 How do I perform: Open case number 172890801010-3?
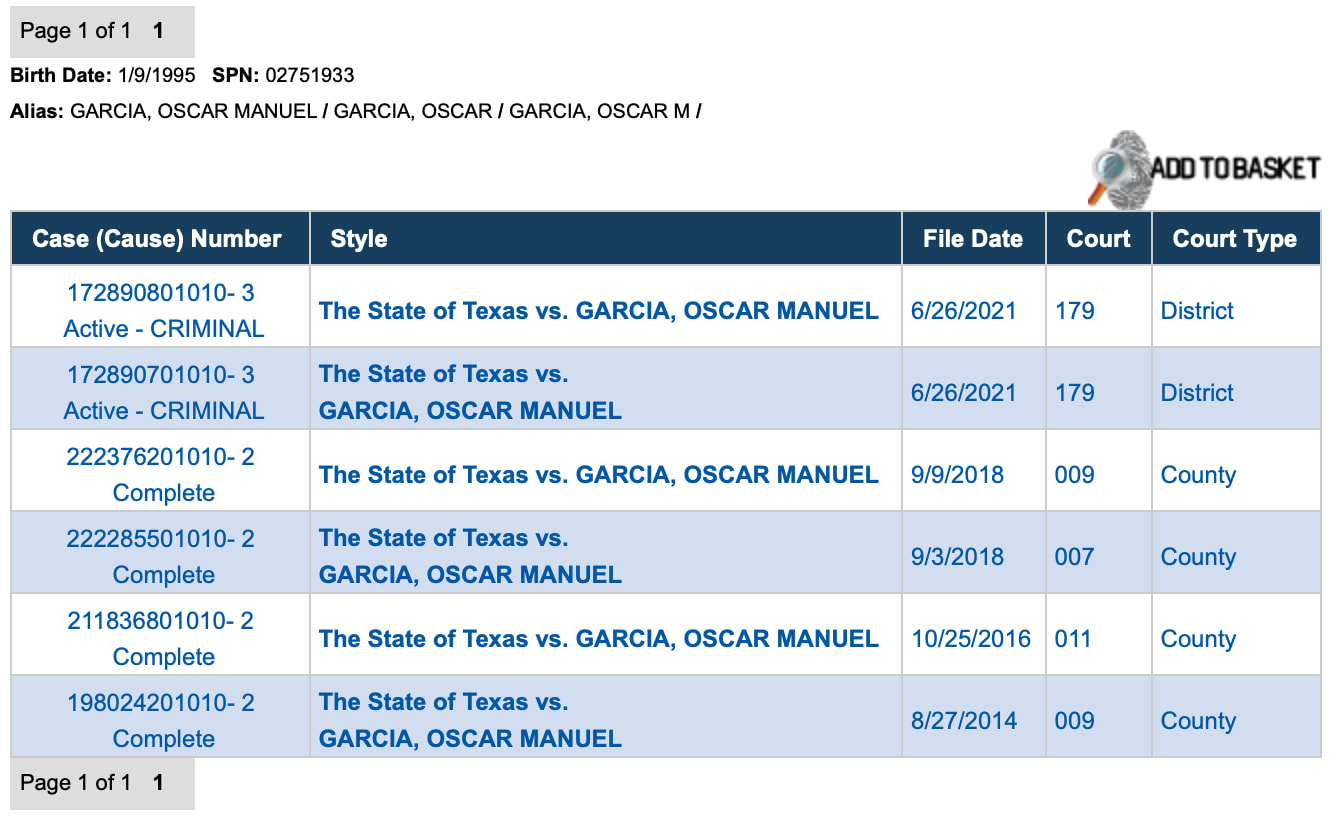click(x=161, y=293)
